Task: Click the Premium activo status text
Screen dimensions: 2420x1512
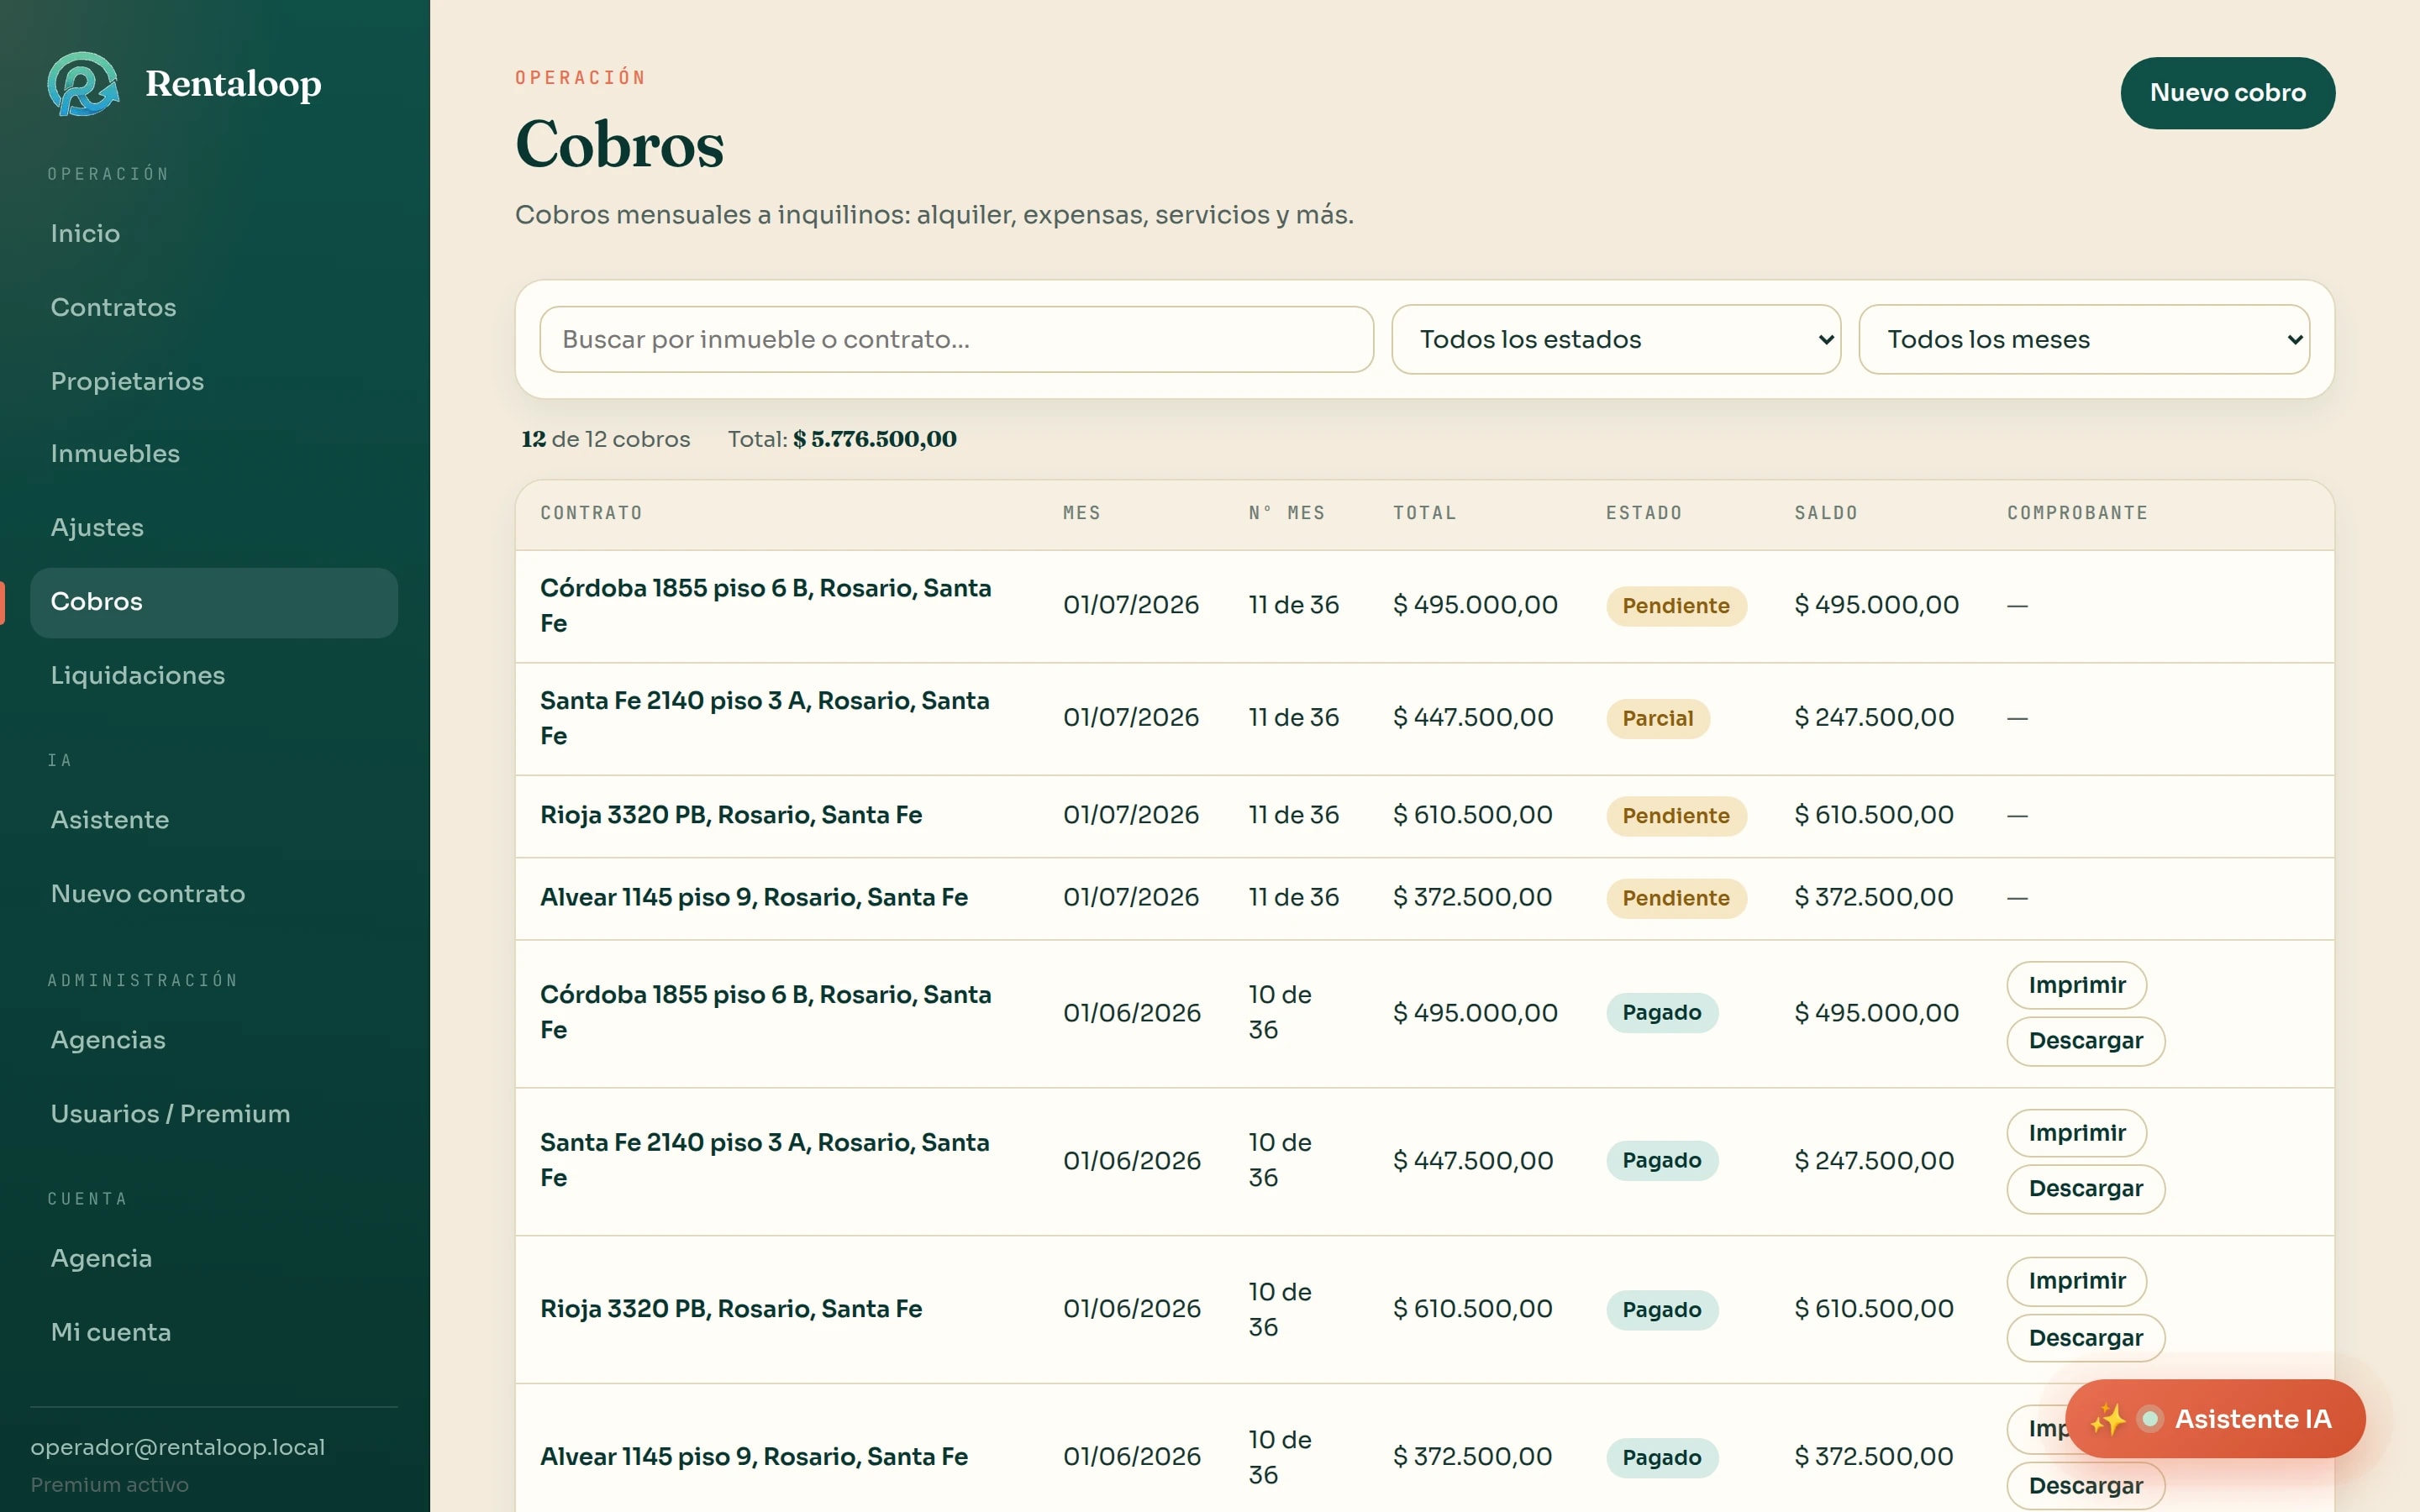Action: coord(109,1485)
